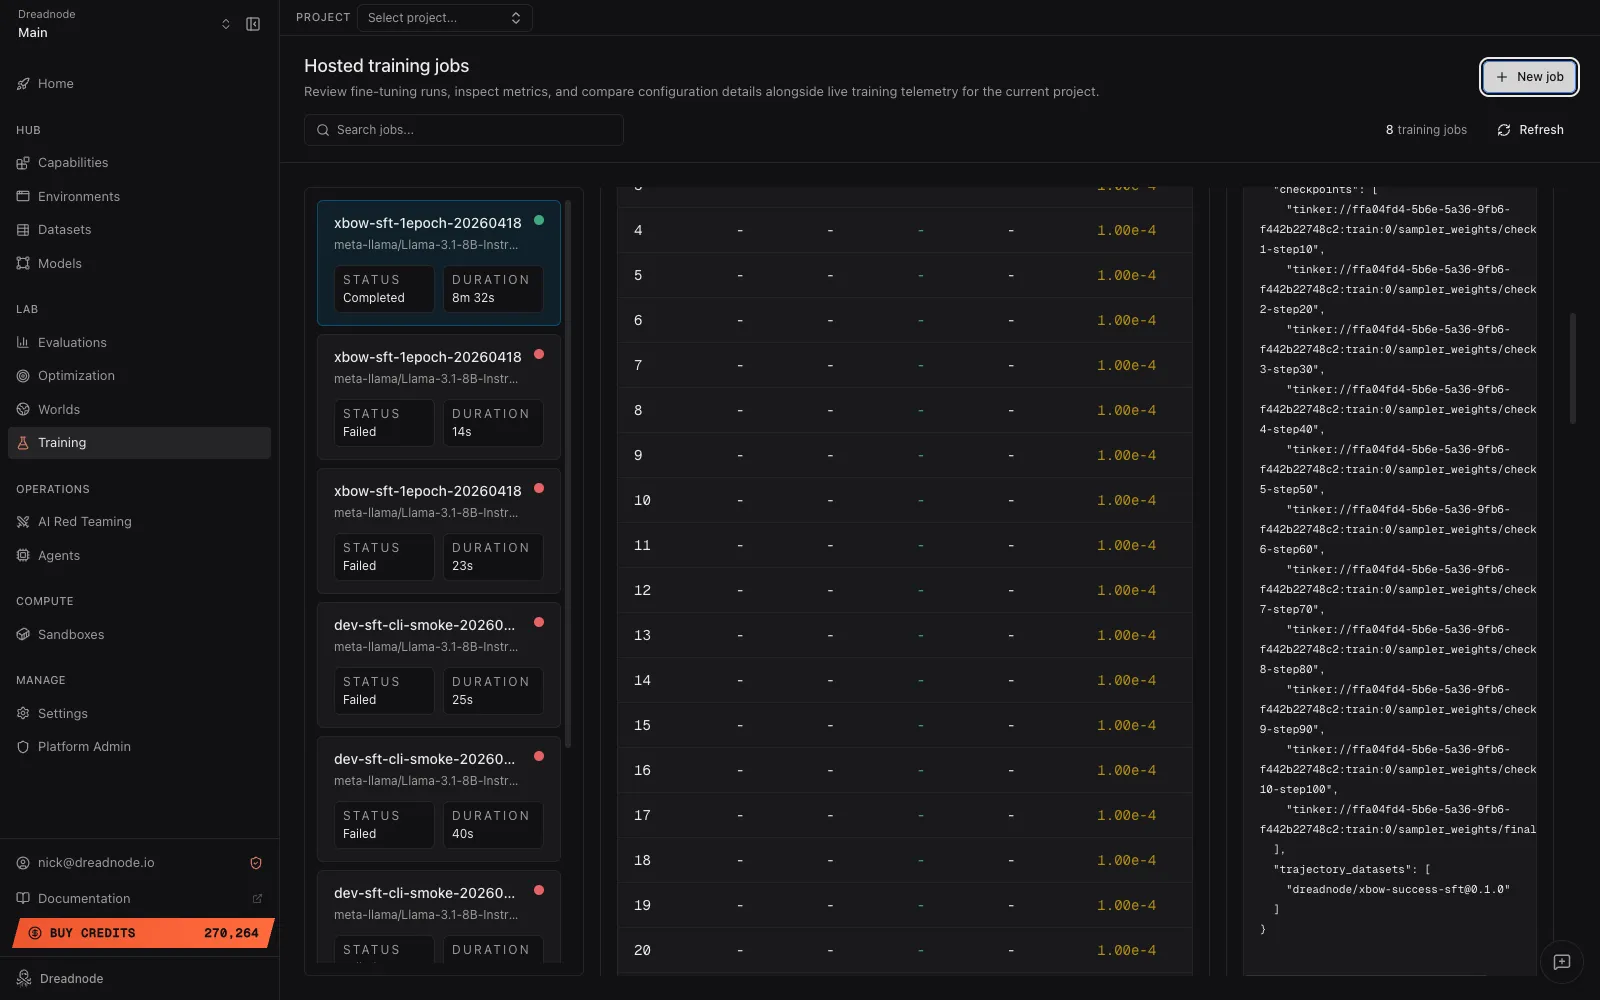This screenshot has height=1000, width=1600.
Task: Select the Home rocket icon
Action: (x=23, y=84)
